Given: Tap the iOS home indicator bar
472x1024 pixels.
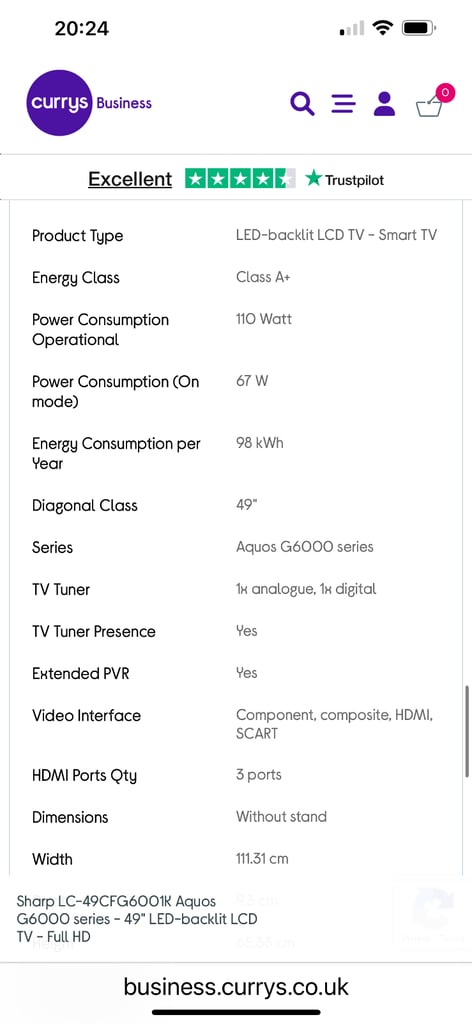Looking at the screenshot, I should pos(236,1013).
